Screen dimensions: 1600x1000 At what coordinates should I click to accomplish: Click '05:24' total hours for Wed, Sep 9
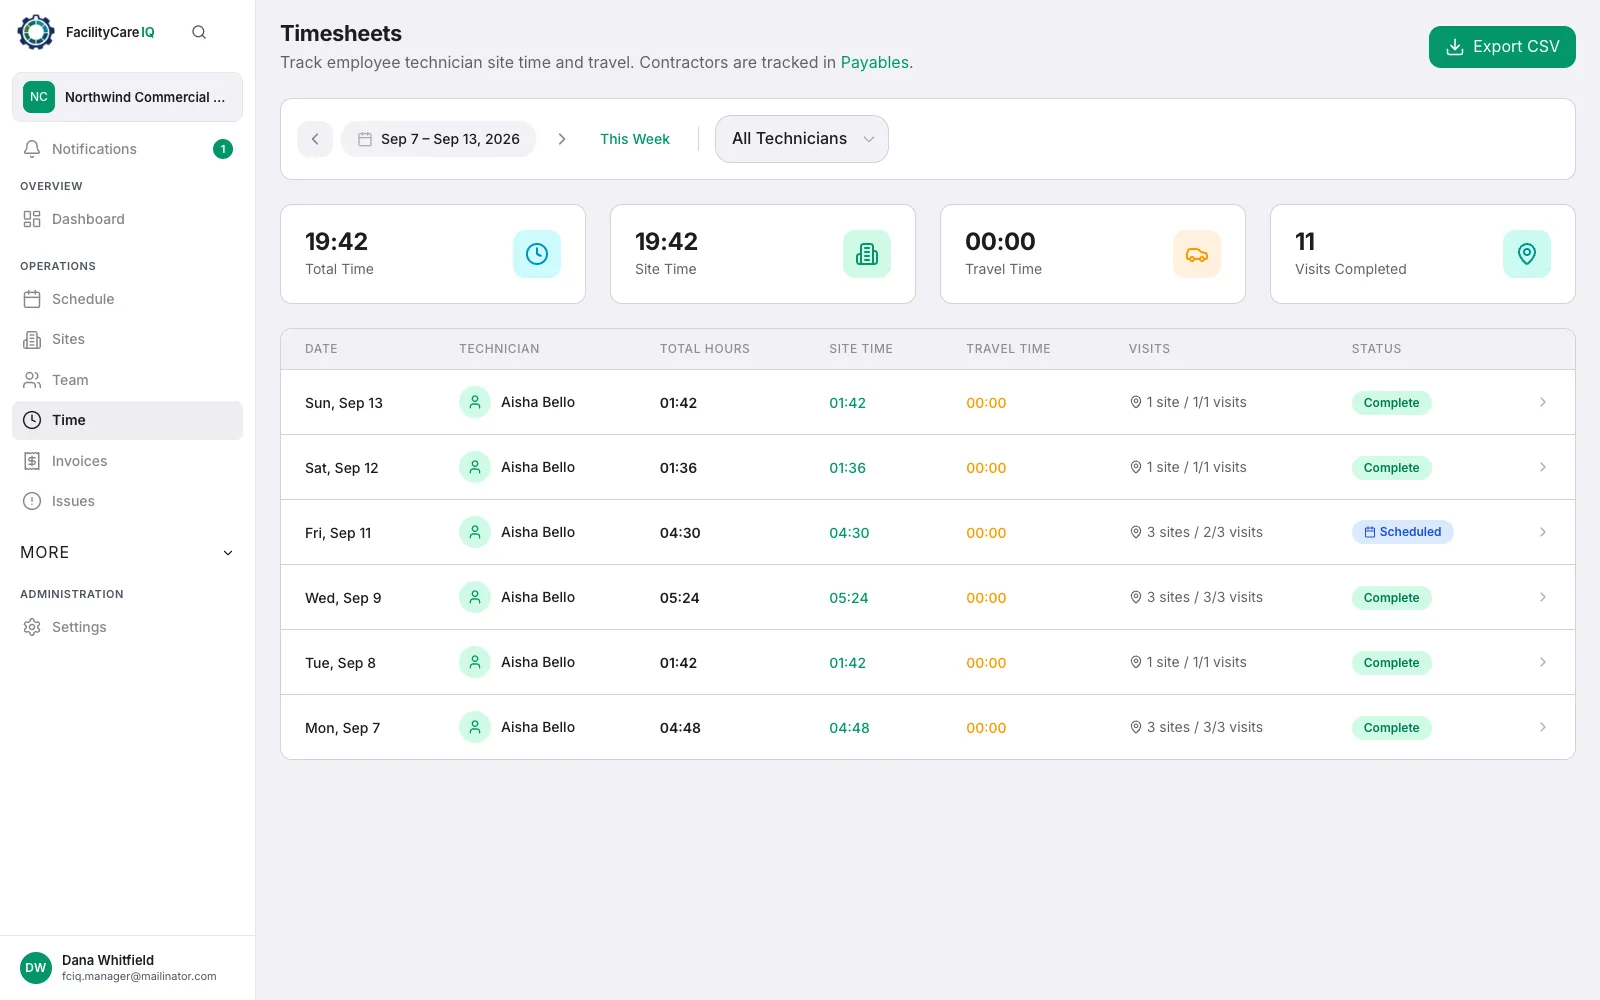(x=679, y=598)
